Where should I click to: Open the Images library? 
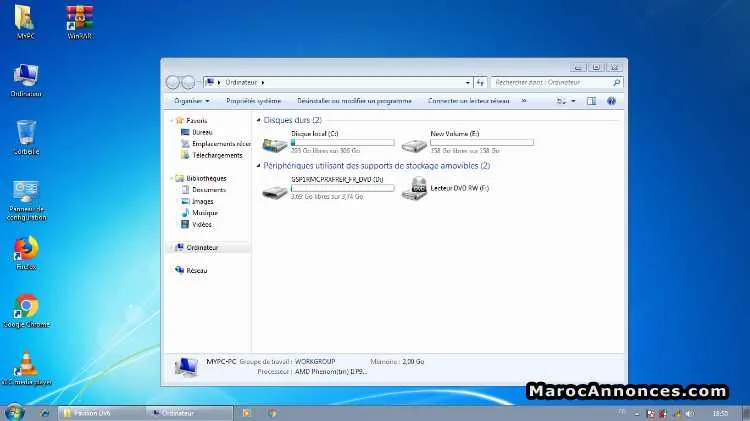pyautogui.click(x=197, y=201)
